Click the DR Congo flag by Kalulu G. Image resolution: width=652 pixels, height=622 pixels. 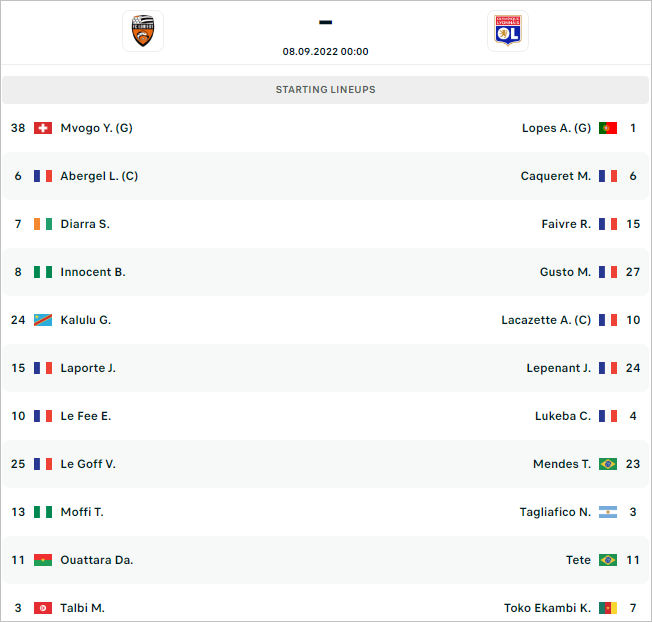pos(43,320)
